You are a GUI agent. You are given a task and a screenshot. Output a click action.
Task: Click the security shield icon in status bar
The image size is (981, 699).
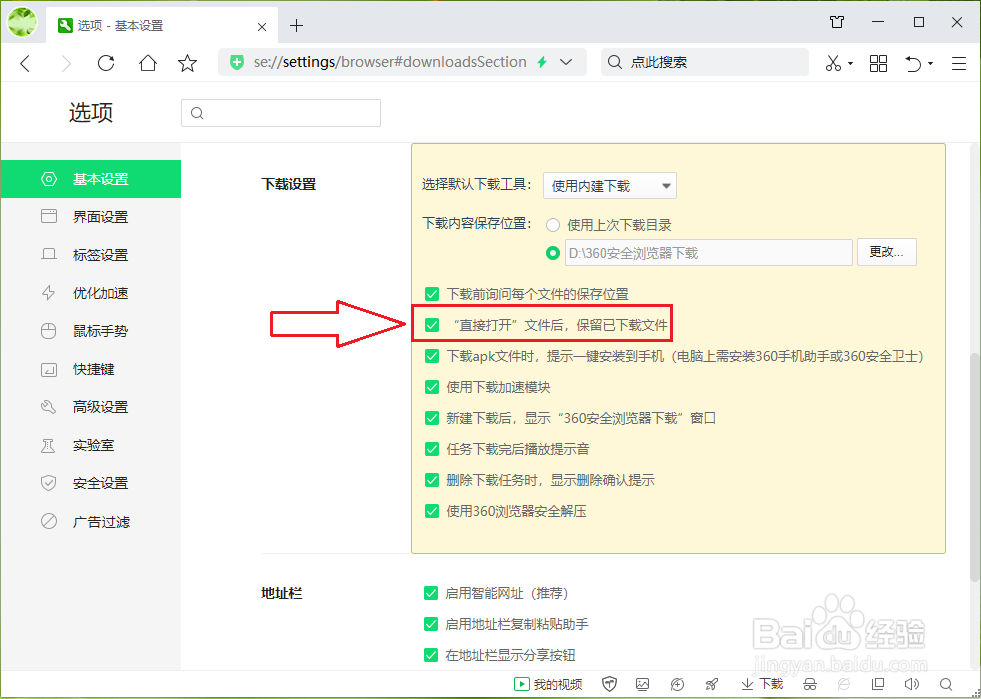pos(609,683)
